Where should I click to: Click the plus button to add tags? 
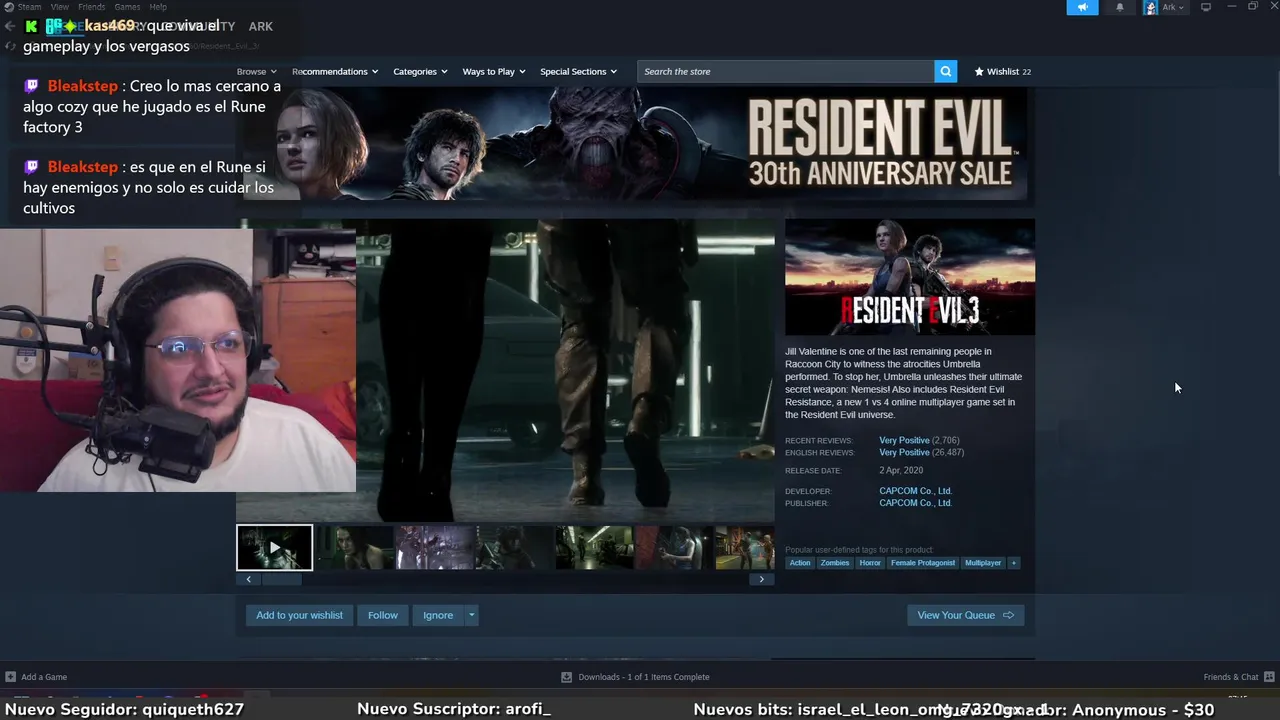point(1013,563)
